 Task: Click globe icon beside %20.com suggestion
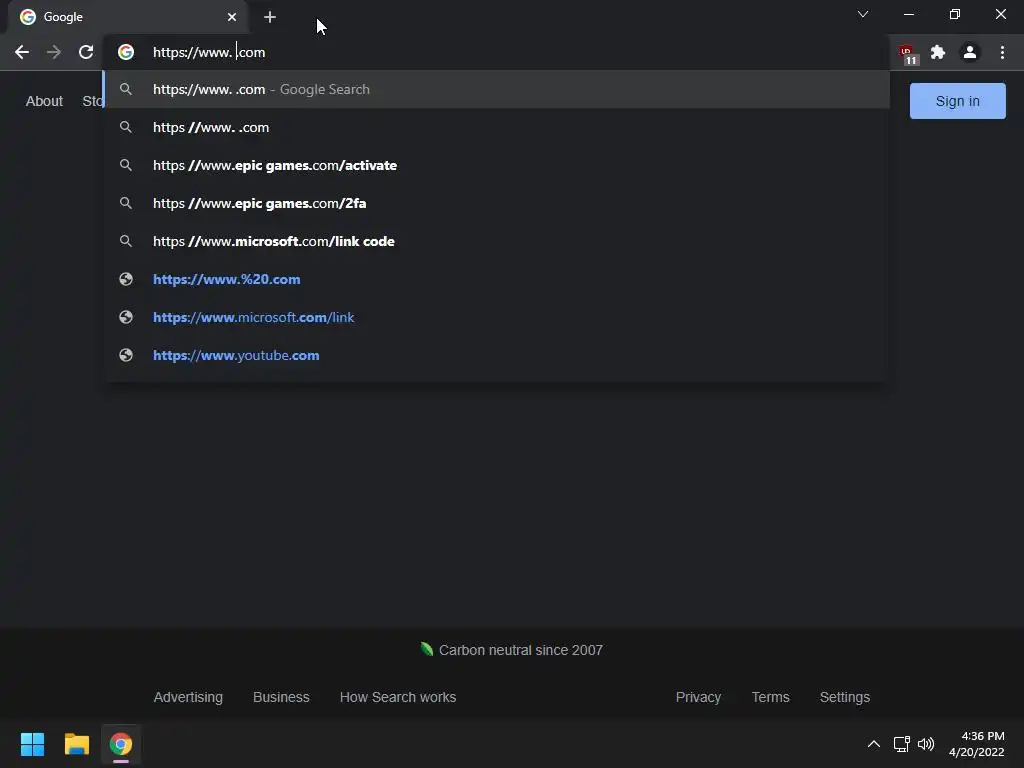coord(126,279)
